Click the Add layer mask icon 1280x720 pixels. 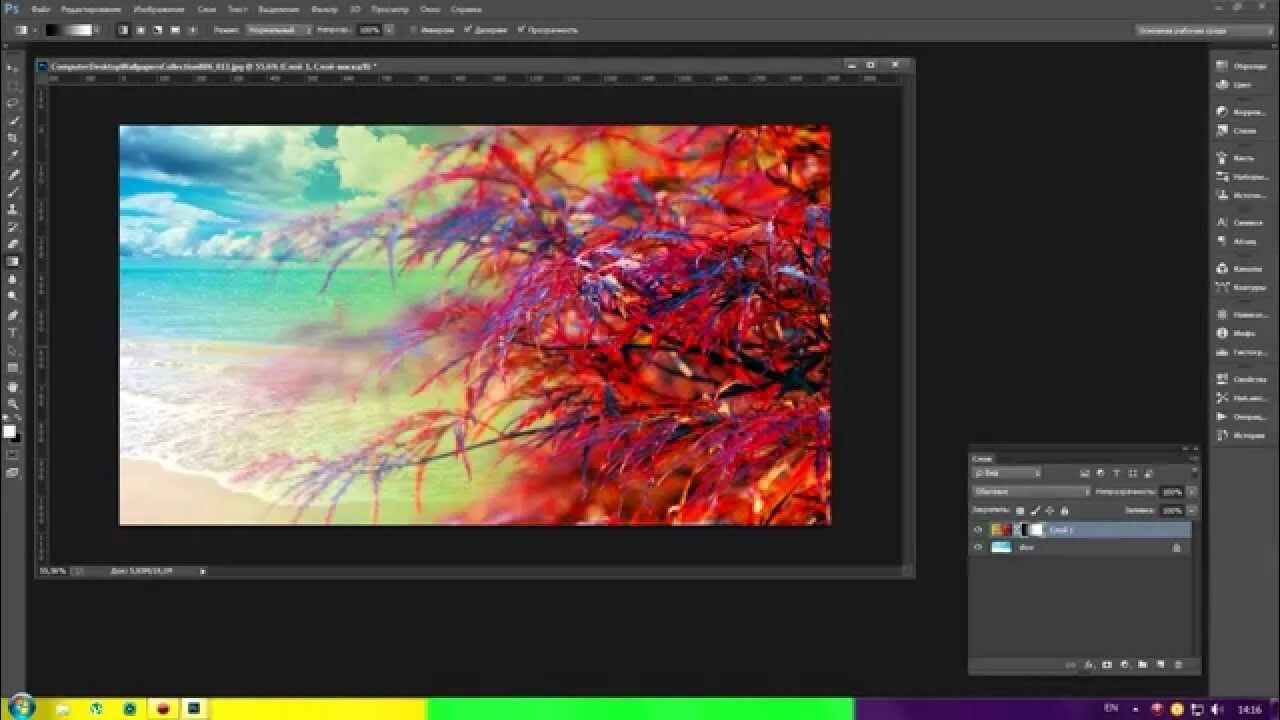point(1107,665)
